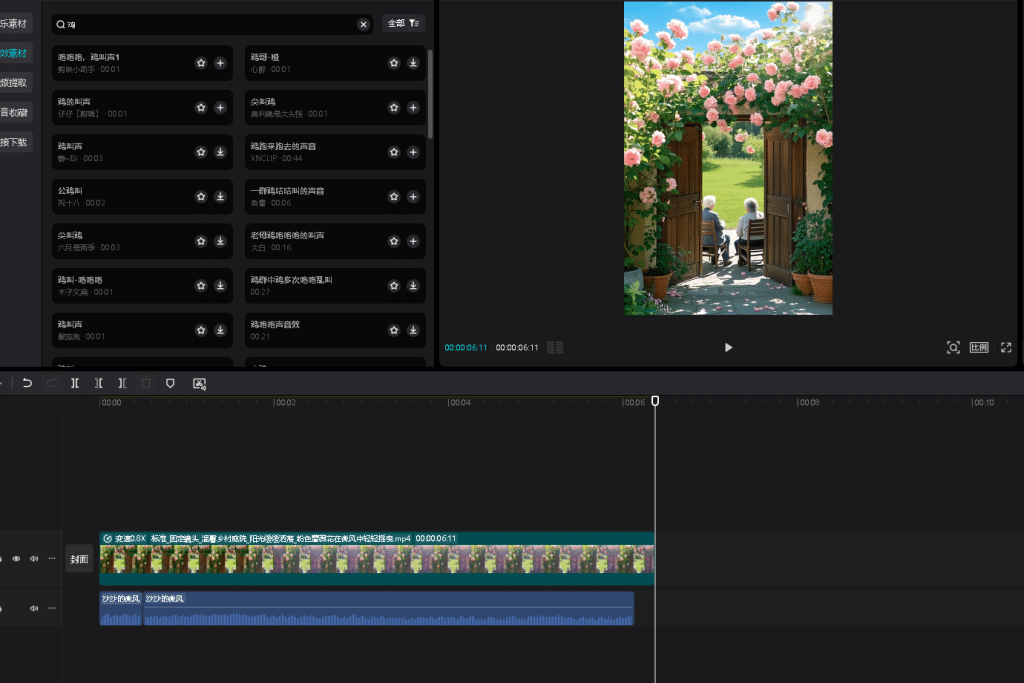Click the 封面 cover button
This screenshot has width=1024, height=683.
79,559
